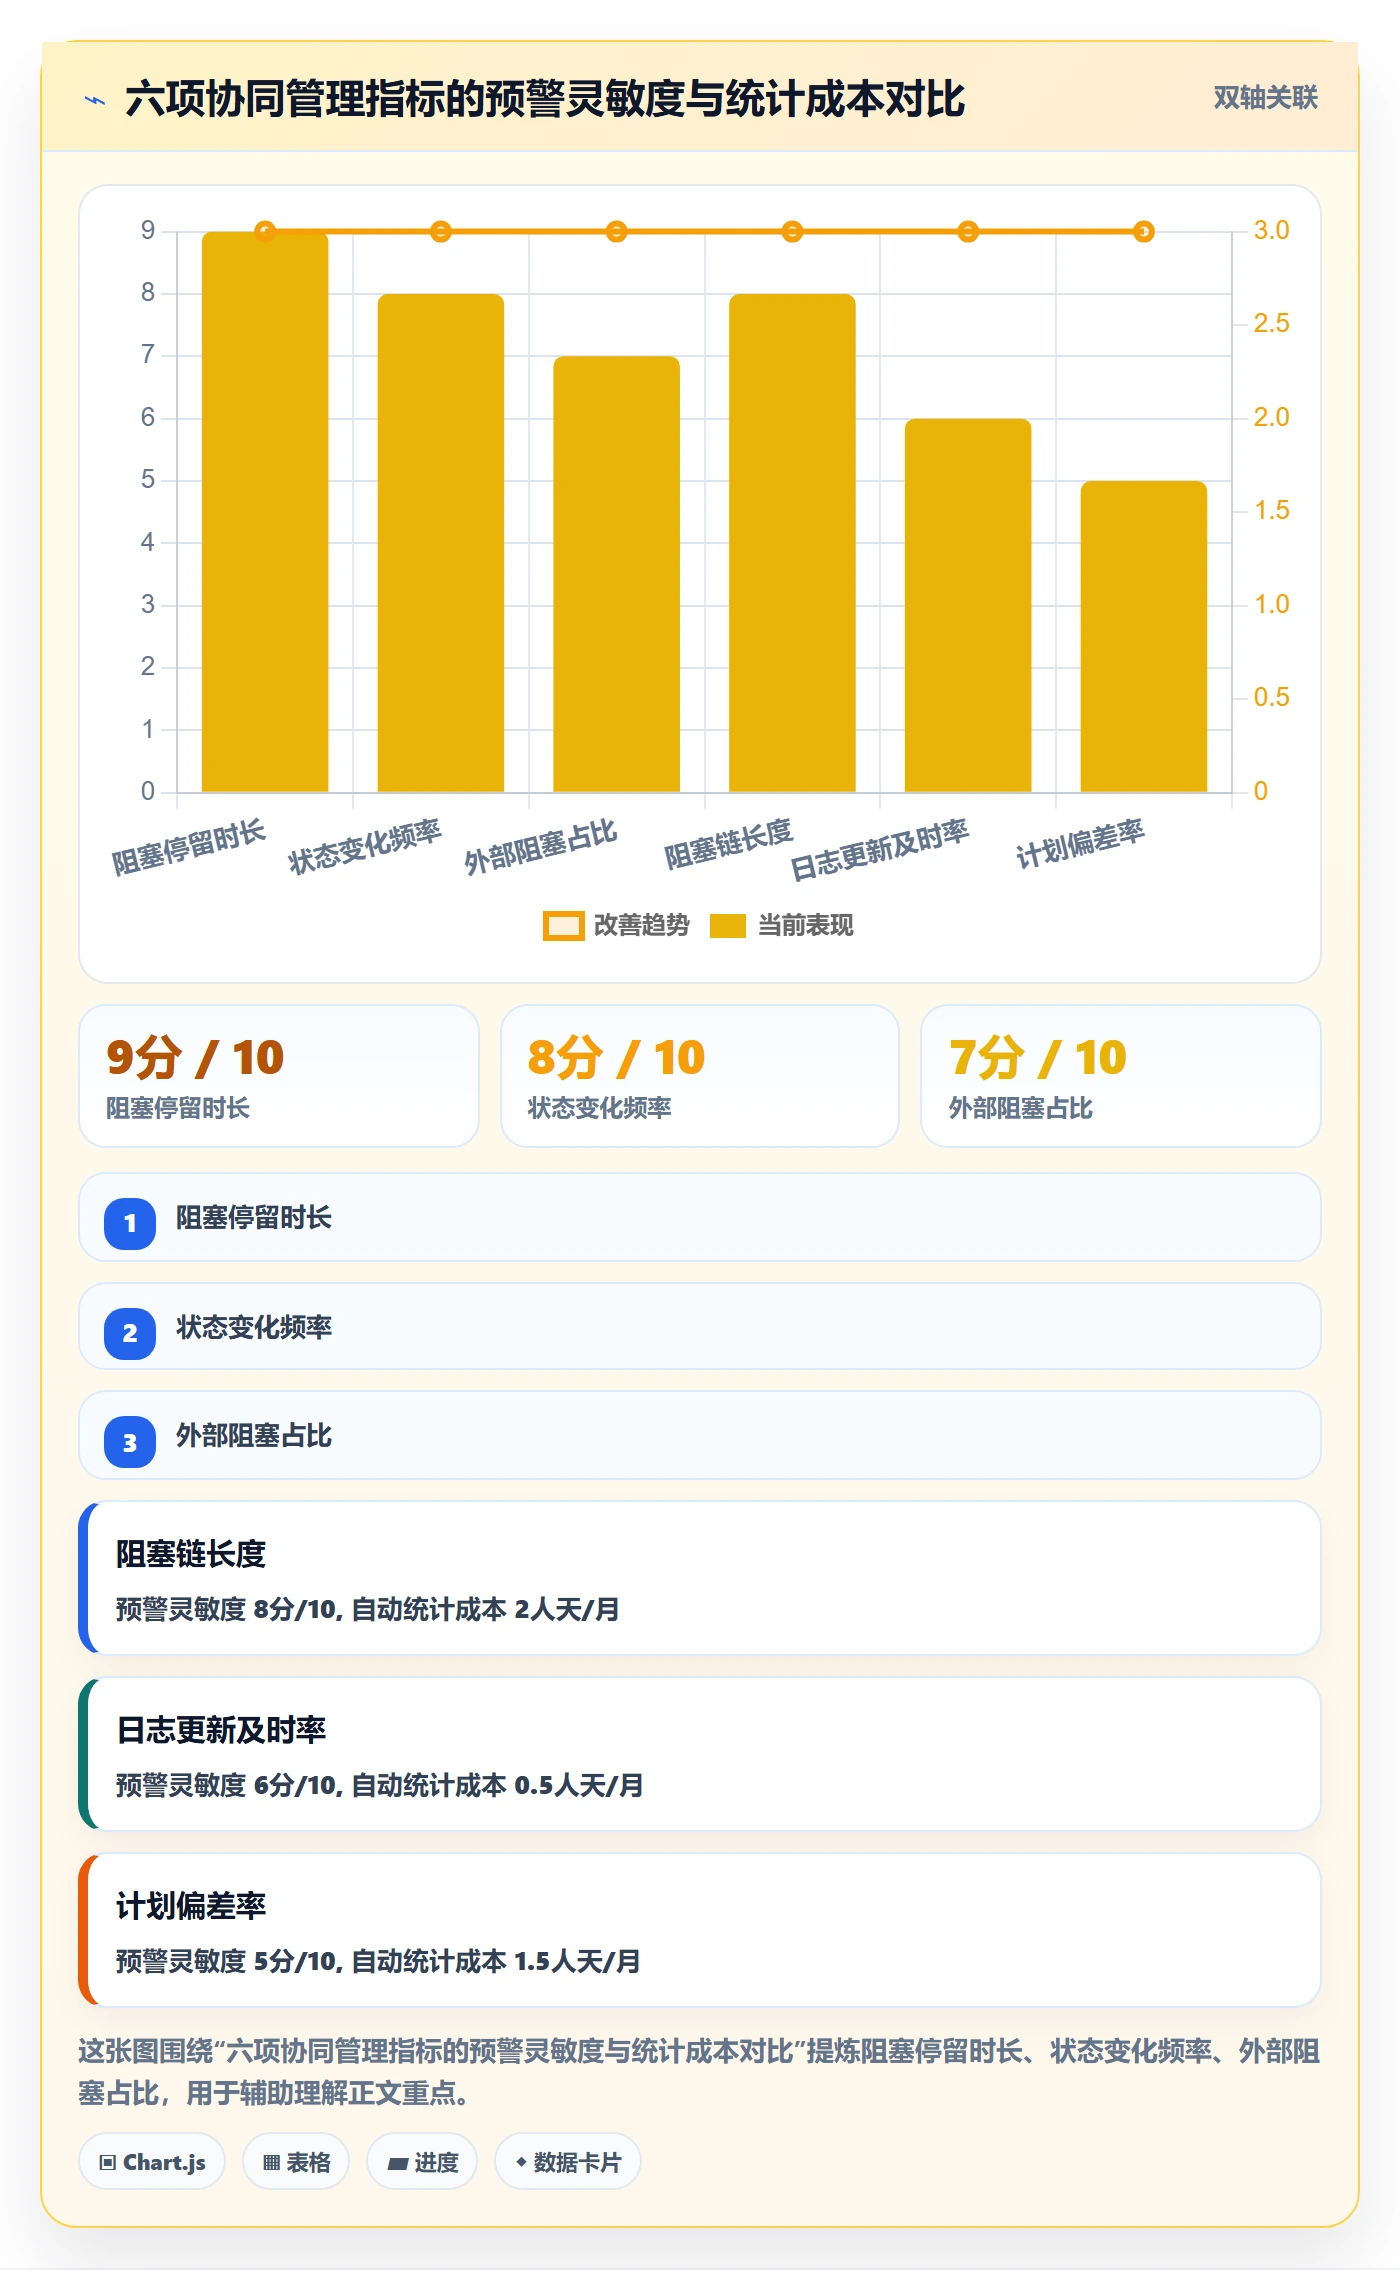
Task: Click the 日志更新及时率 x-axis label
Action: pyautogui.click(x=880, y=849)
